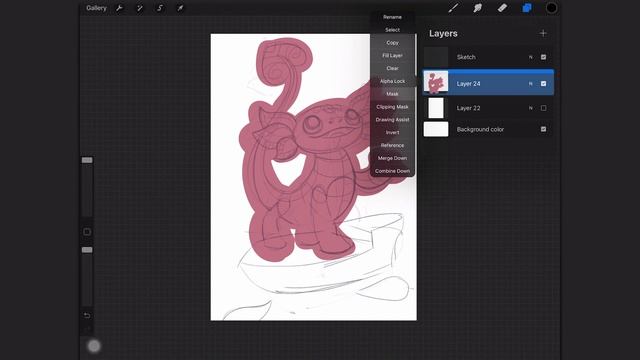Select the Layer 24 thumbnail
This screenshot has height=360, width=640.
(x=436, y=83)
